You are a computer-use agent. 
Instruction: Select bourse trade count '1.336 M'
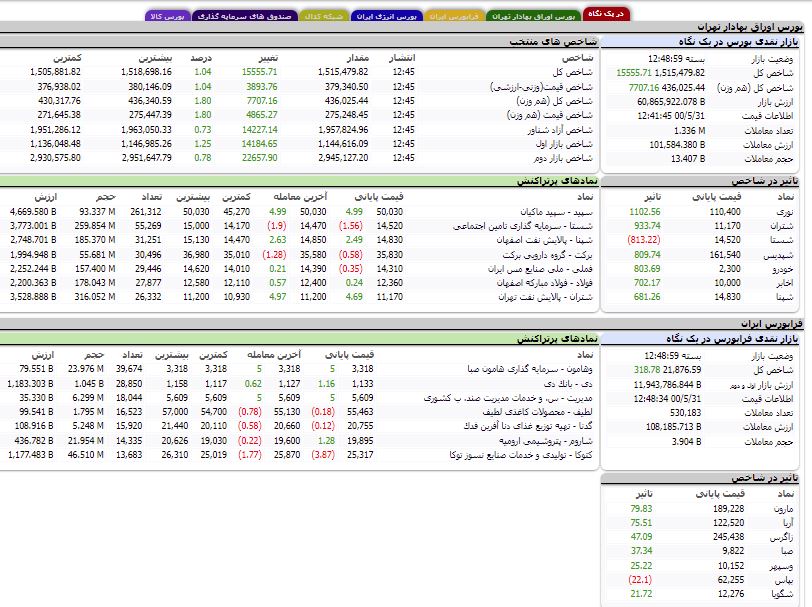[x=690, y=131]
